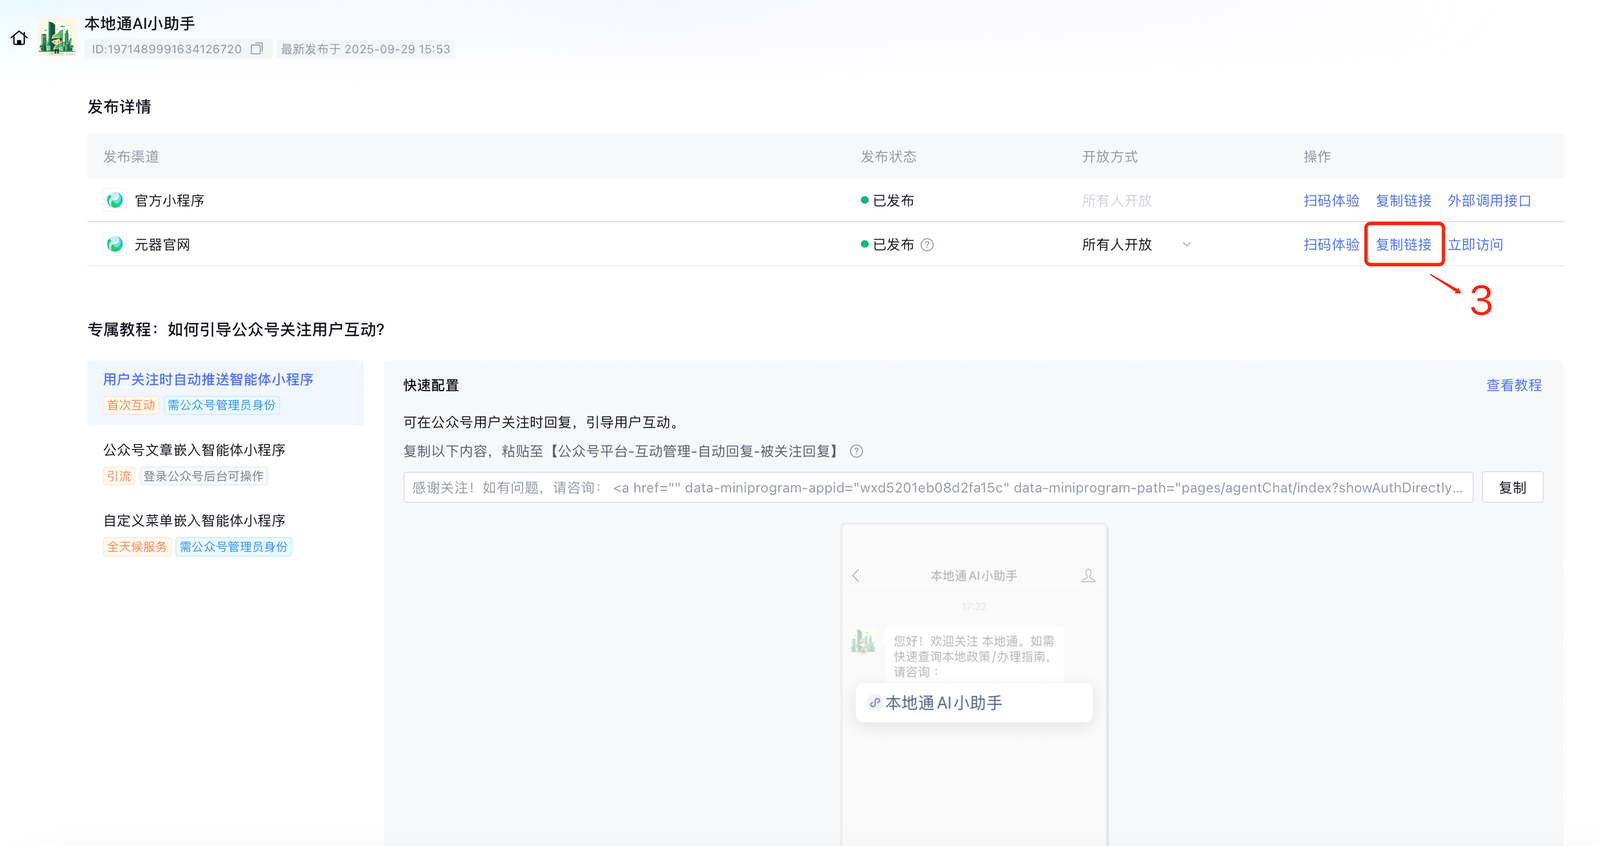Click the 本地通AI小助手 avatar icon
The width and height of the screenshot is (1600, 846).
(56, 38)
